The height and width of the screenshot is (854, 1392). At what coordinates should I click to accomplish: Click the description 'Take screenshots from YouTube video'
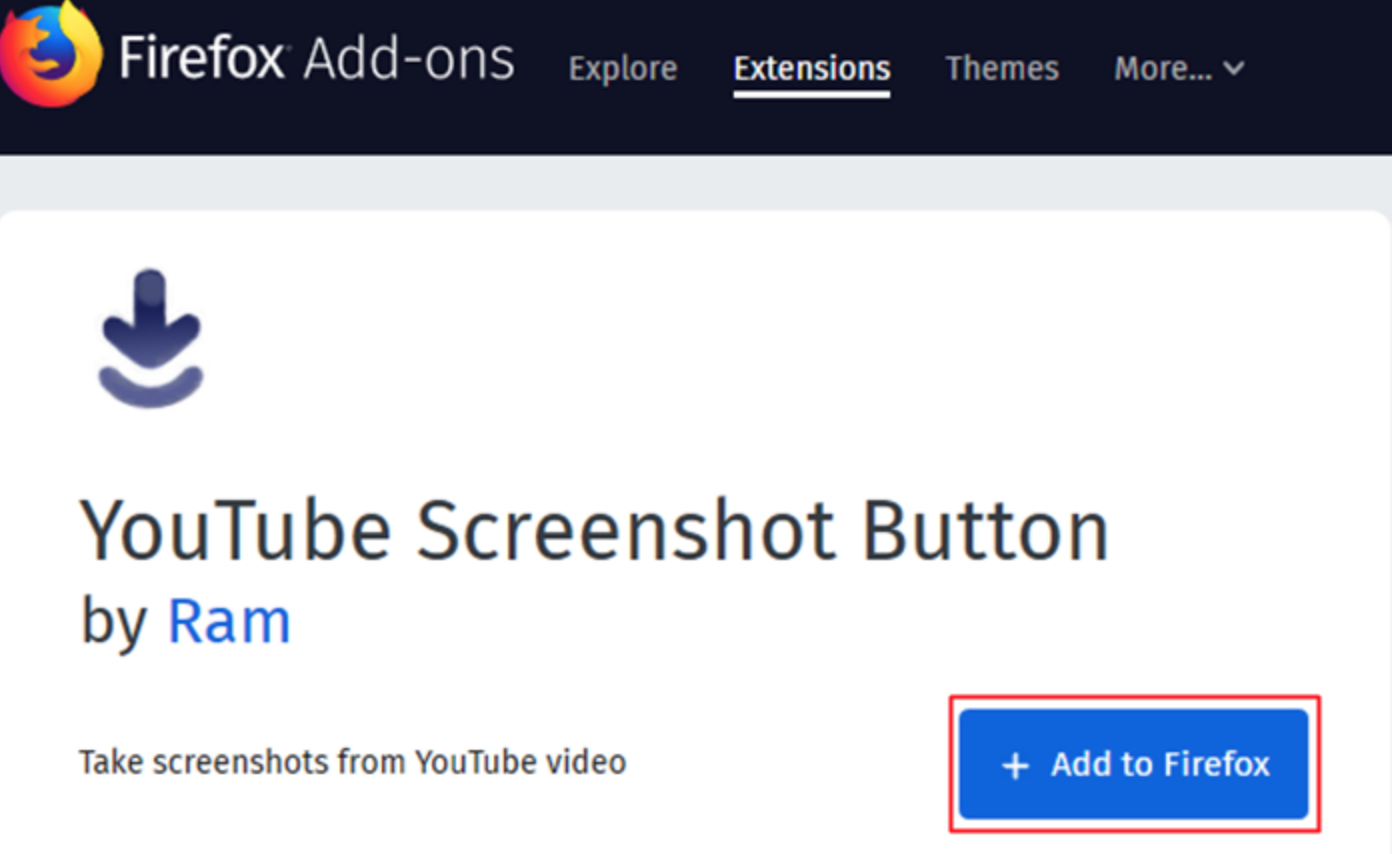tap(353, 762)
